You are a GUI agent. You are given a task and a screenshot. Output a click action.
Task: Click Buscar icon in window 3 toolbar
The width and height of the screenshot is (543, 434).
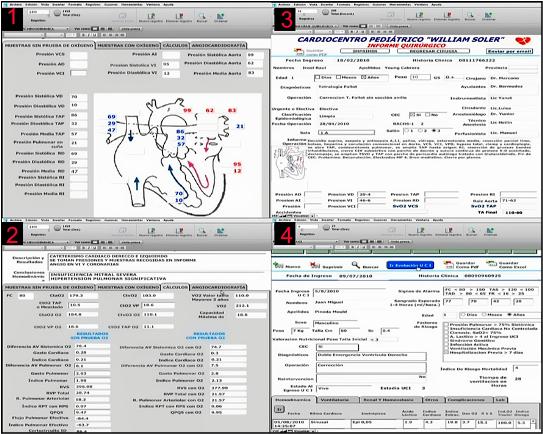point(470,15)
